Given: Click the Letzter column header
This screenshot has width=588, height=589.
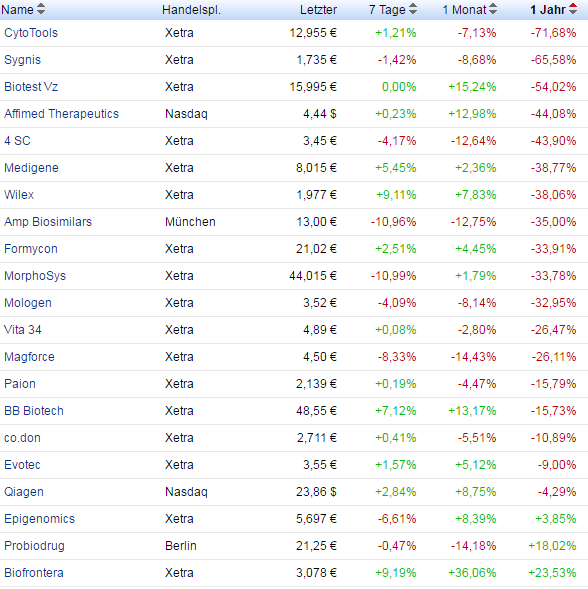Looking at the screenshot, I should (318, 10).
